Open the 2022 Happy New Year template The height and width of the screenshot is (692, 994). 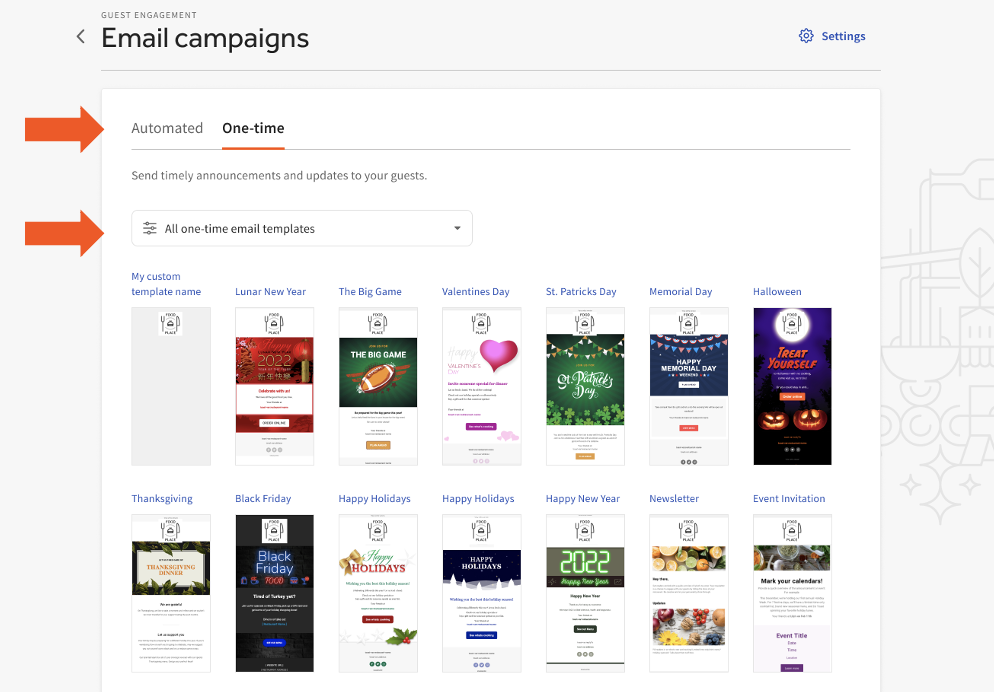[585, 592]
